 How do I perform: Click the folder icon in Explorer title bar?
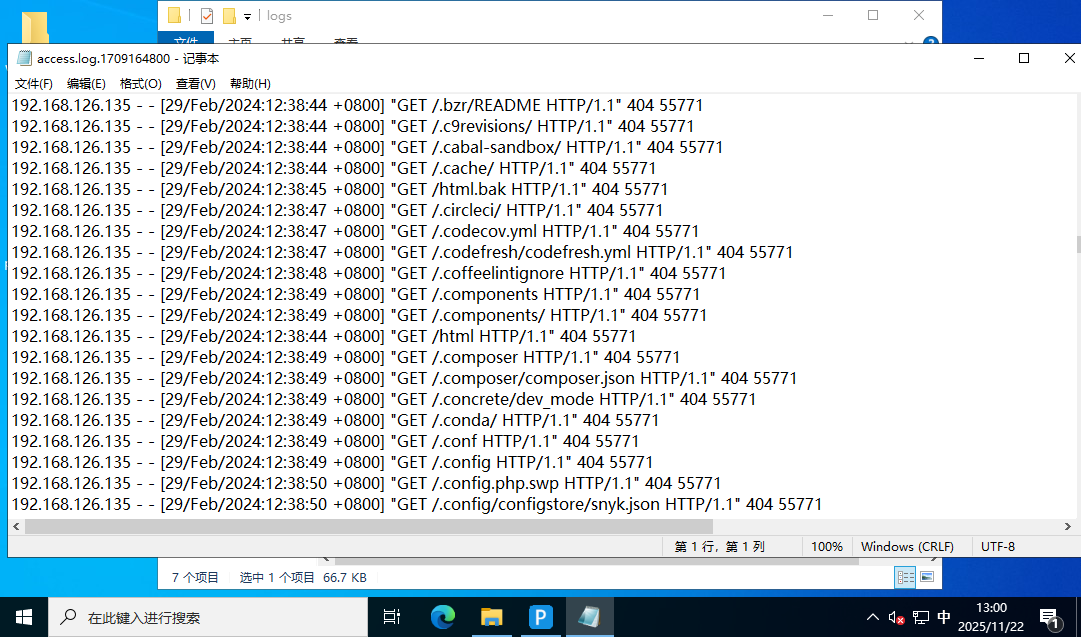[174, 15]
